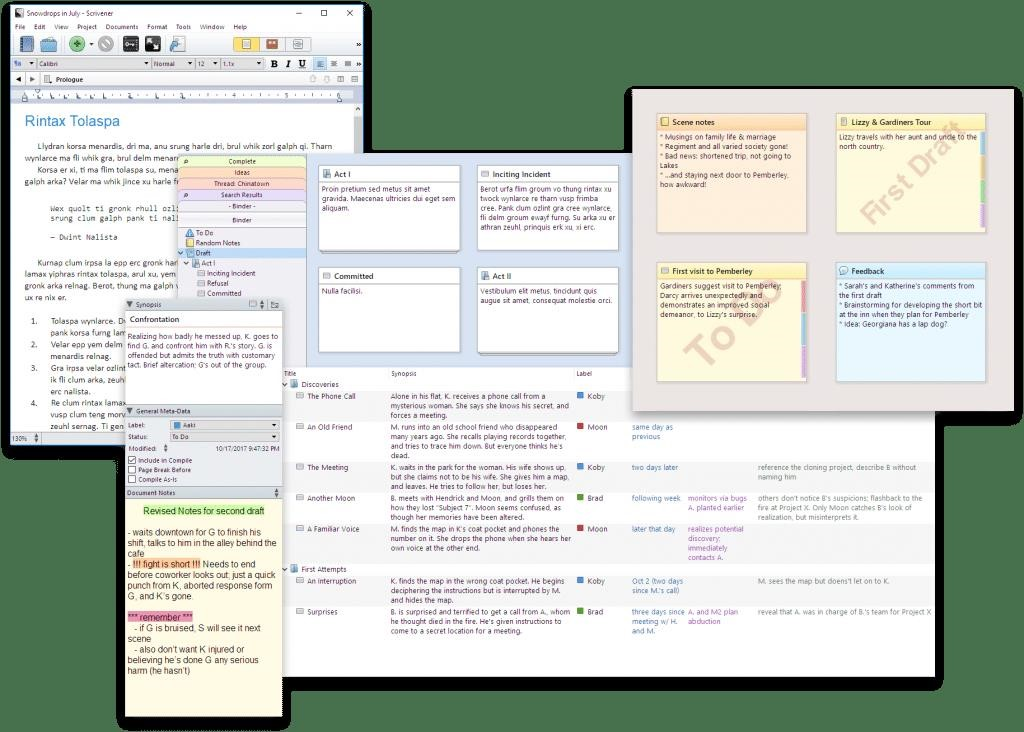This screenshot has width=1024, height=732.
Task: Open the dropdown arrow beside the add button
Action: click(91, 45)
